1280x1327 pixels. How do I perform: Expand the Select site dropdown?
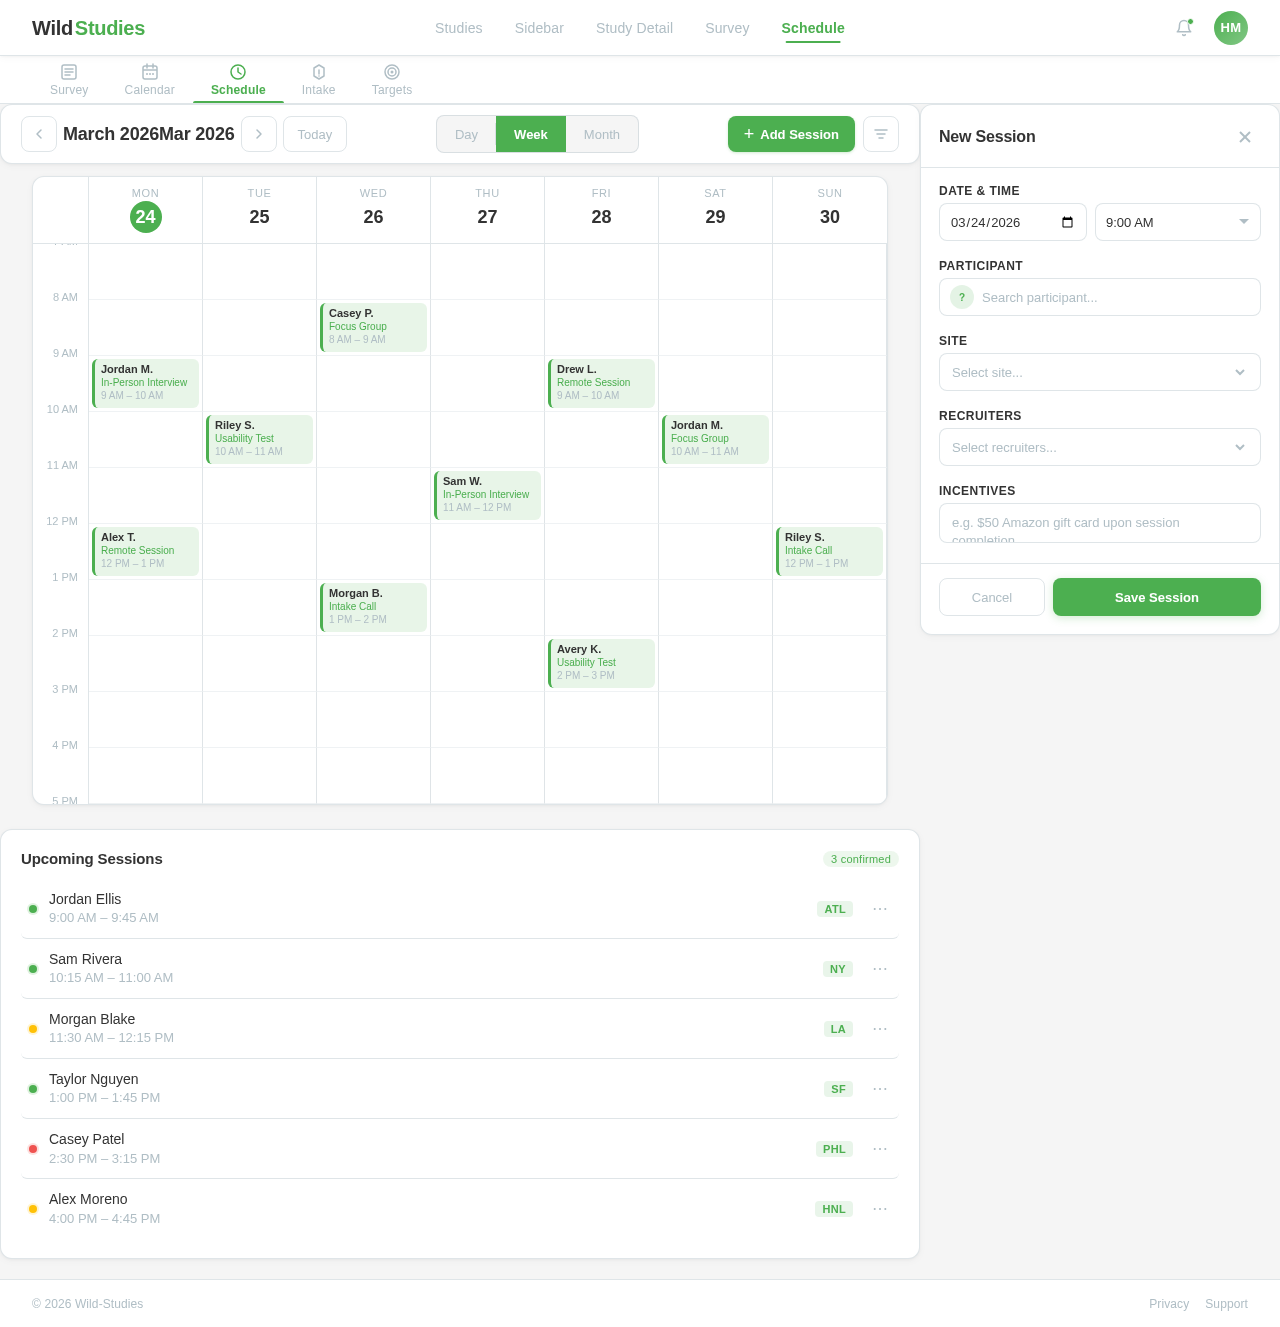1099,372
